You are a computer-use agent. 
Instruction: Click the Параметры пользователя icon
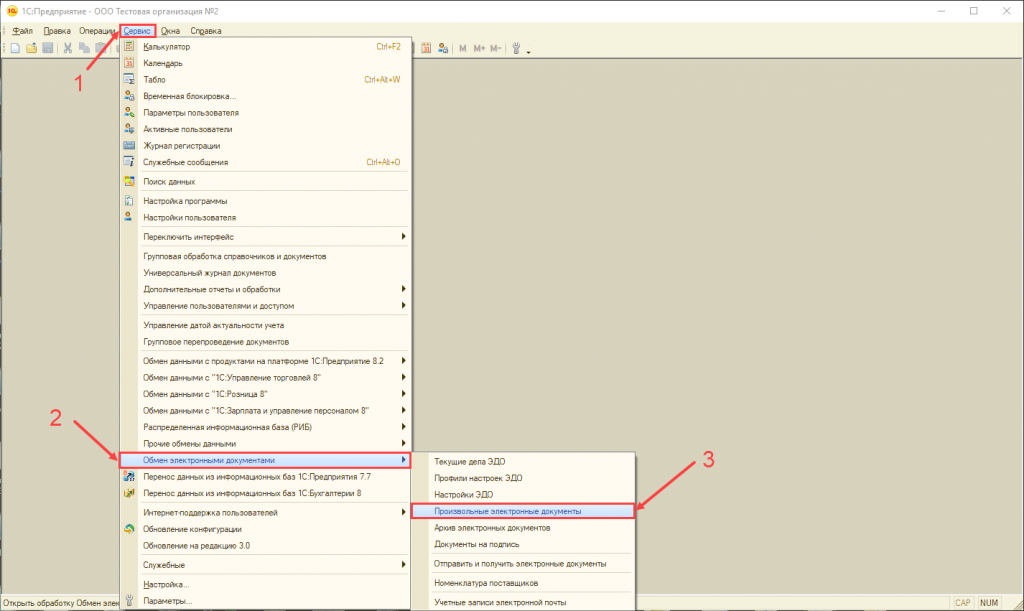[129, 112]
